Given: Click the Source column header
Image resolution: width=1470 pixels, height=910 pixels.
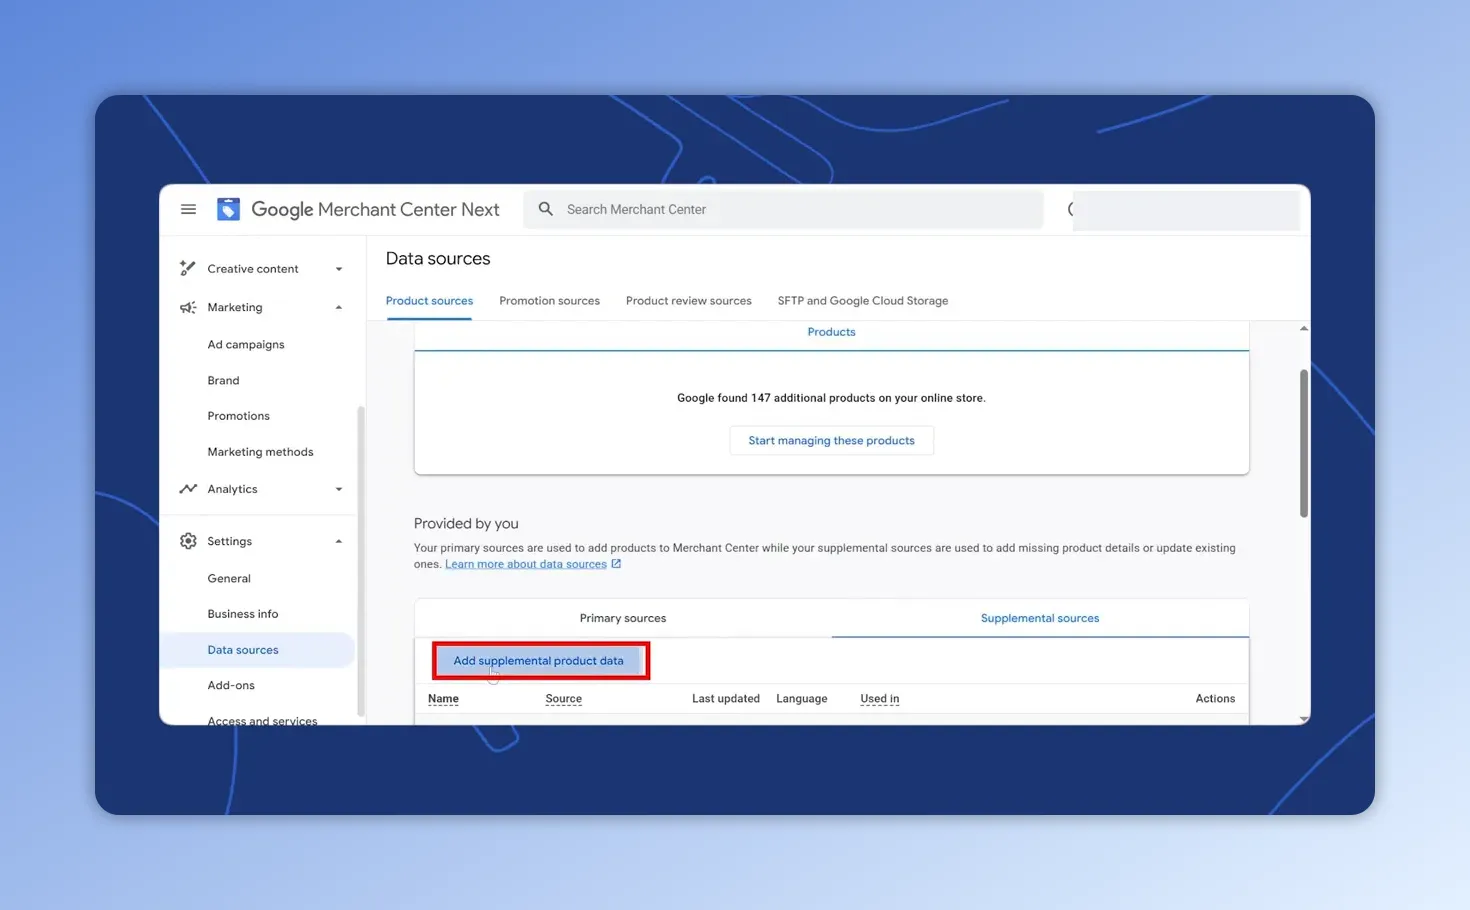Looking at the screenshot, I should pyautogui.click(x=563, y=699).
